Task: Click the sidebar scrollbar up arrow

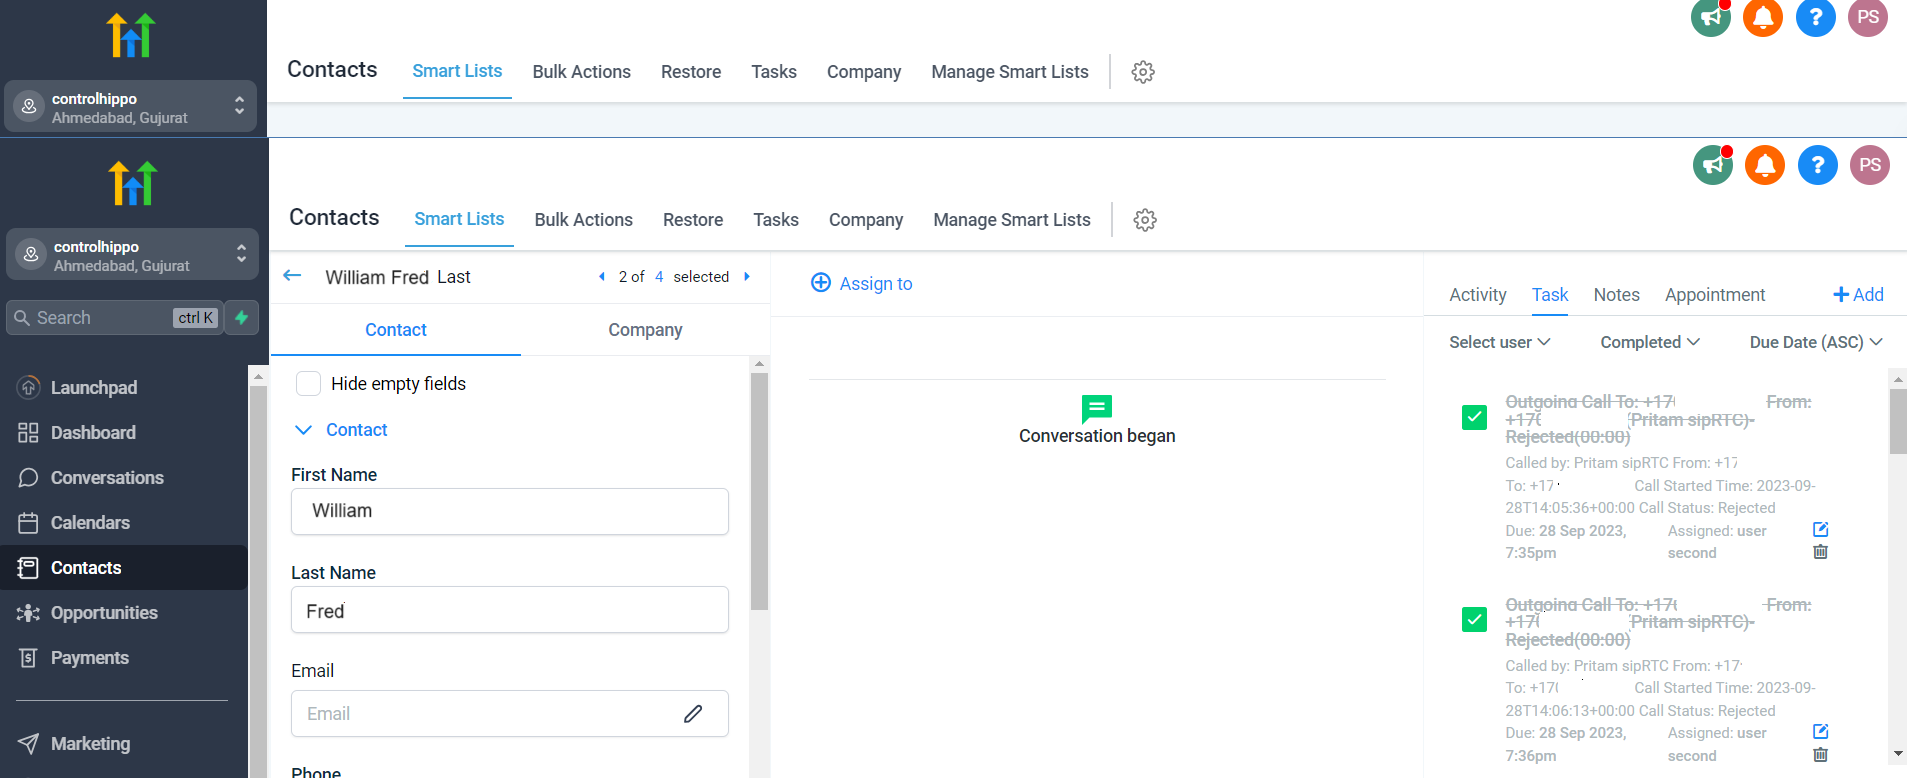Action: click(x=258, y=377)
